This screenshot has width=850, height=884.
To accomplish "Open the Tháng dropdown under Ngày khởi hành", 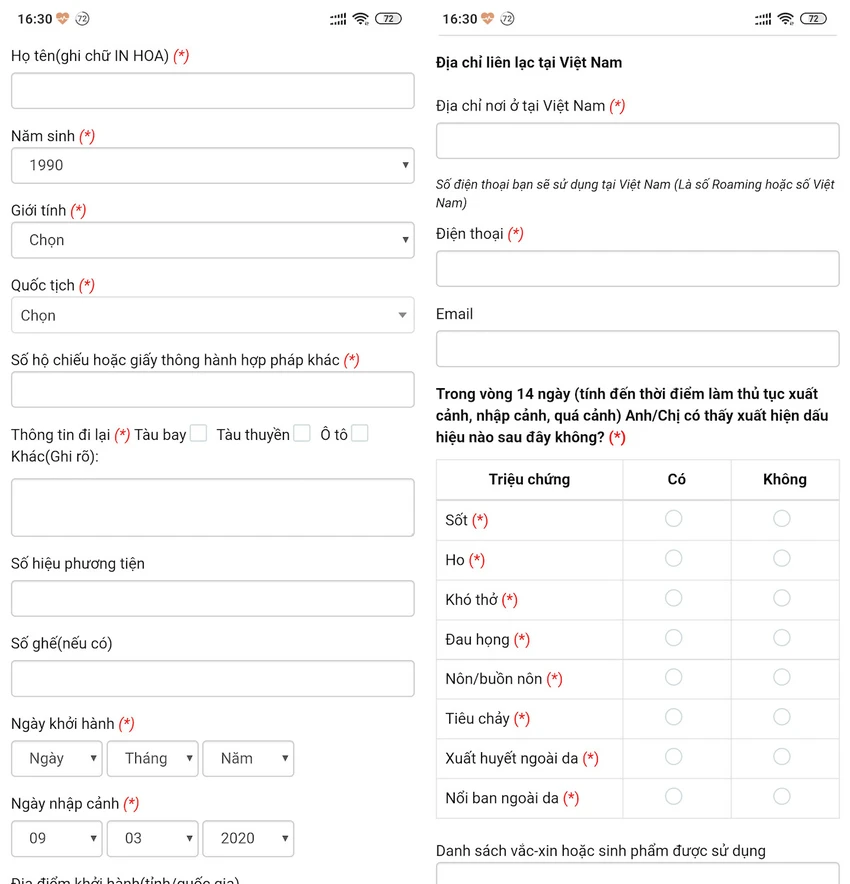I will [x=153, y=758].
